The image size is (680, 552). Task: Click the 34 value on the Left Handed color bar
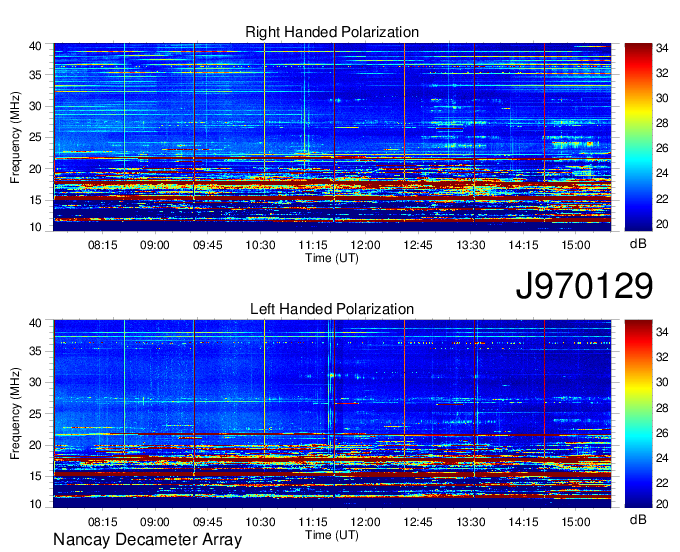[662, 333]
